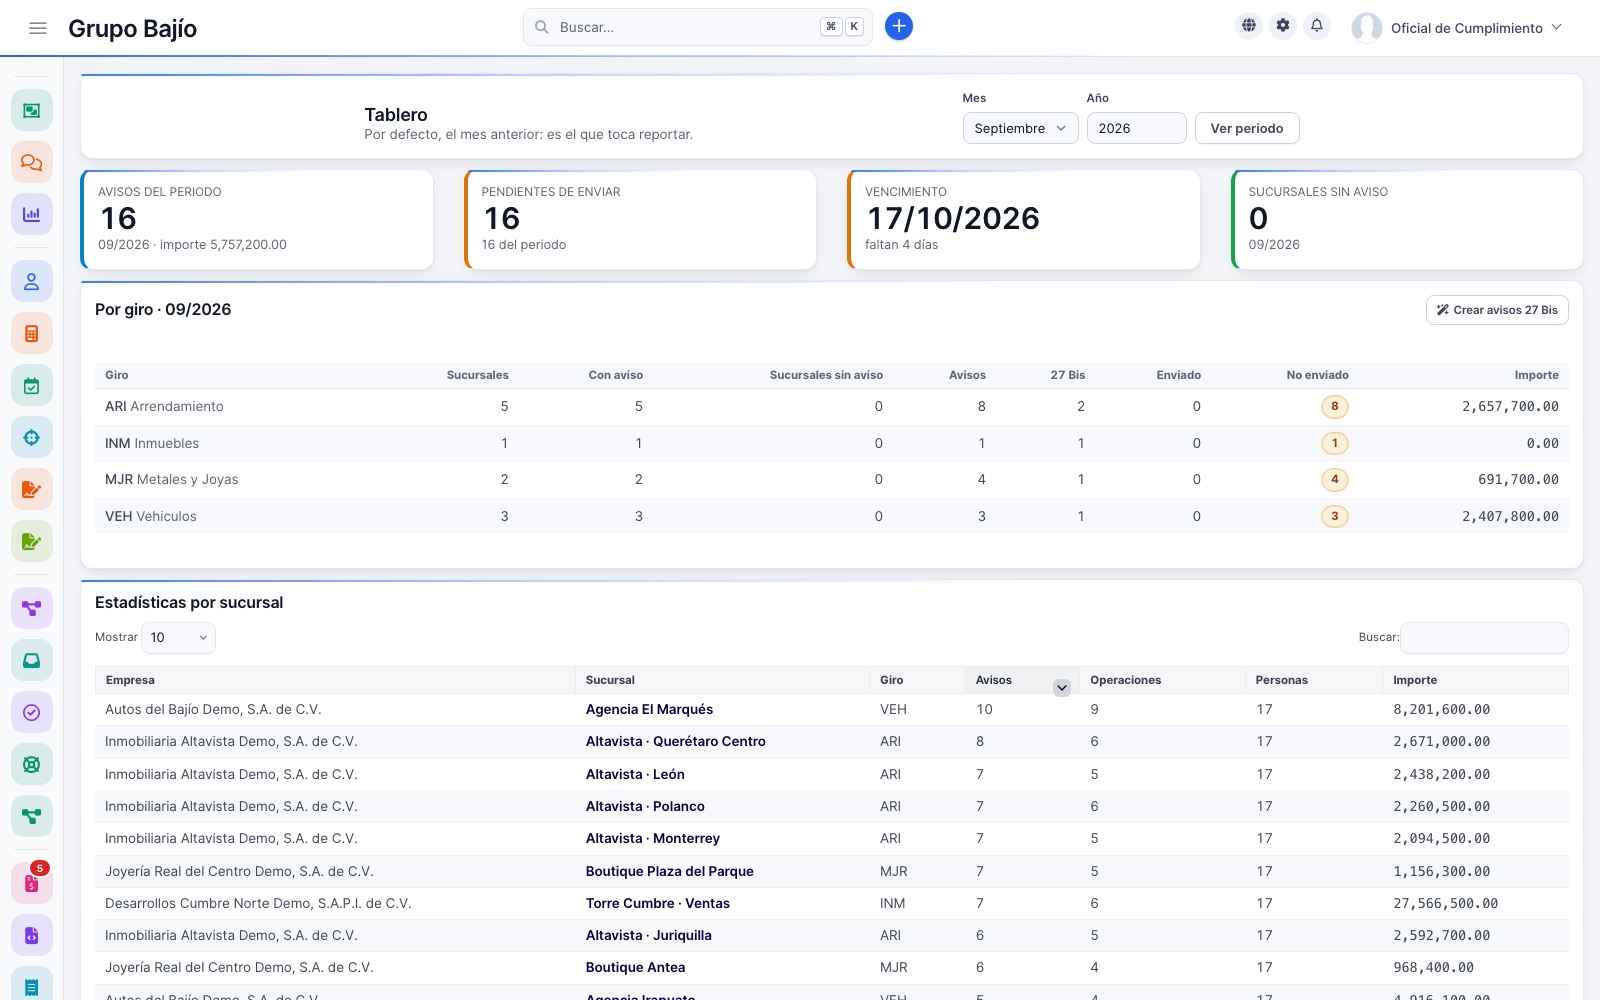
Task: Open Altavista · Querétaro Centro branch link
Action: click(x=676, y=741)
